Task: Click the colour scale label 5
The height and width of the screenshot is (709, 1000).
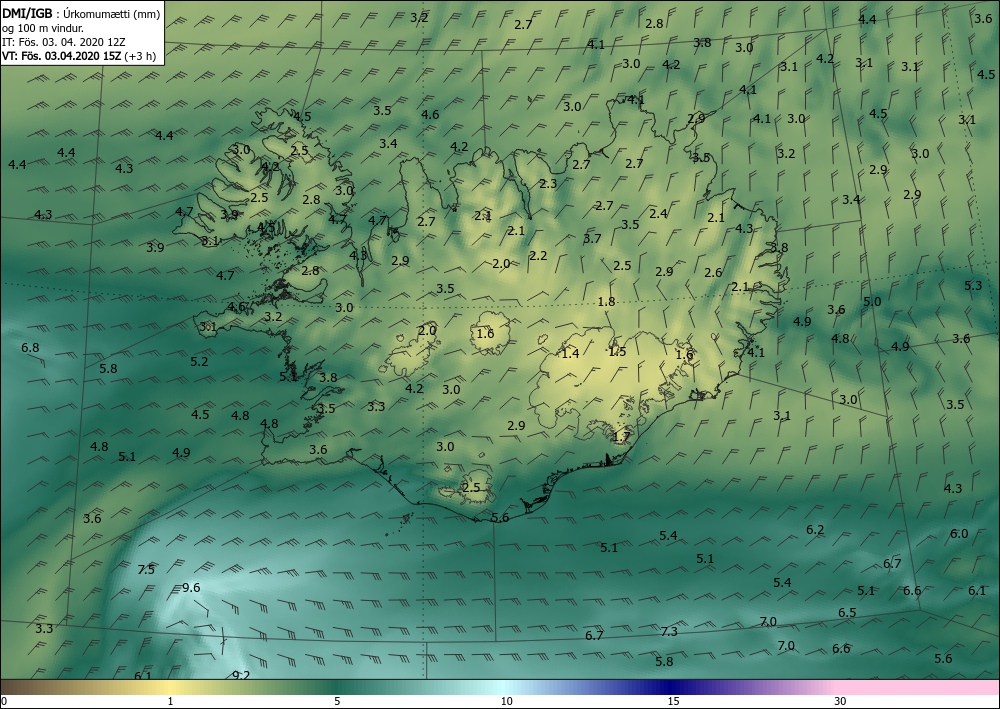Action: click(x=337, y=702)
